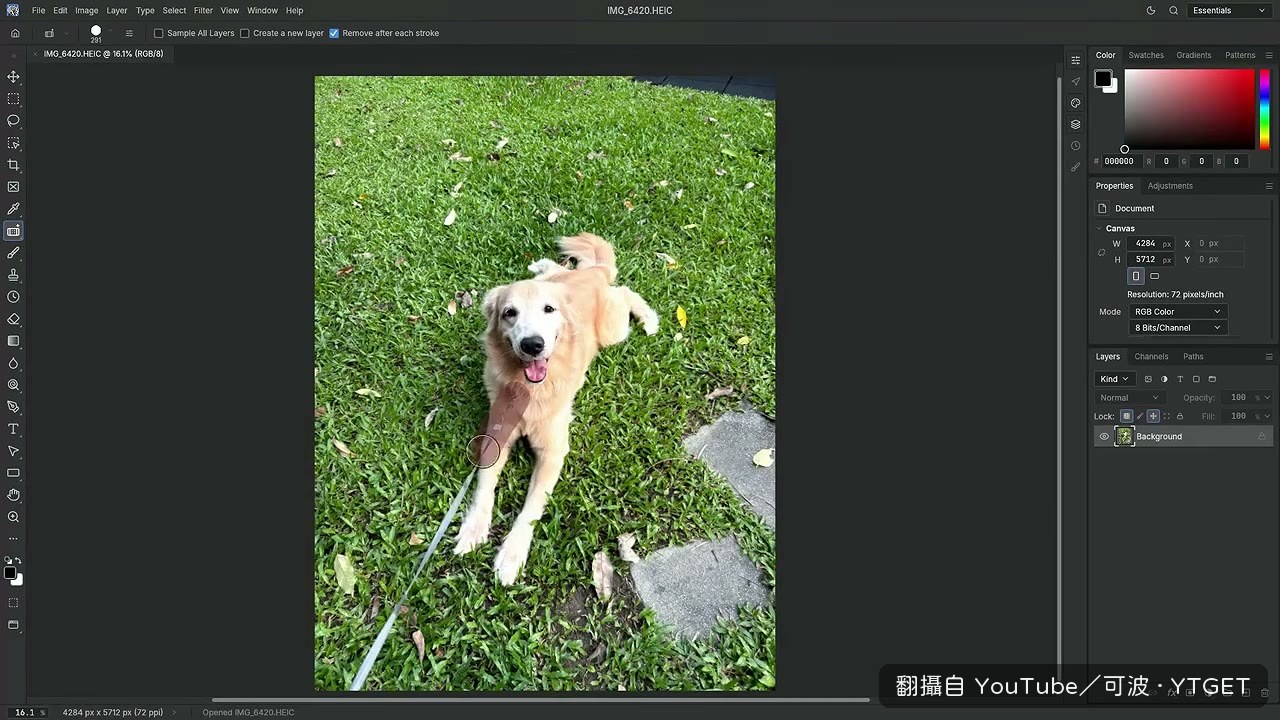The height and width of the screenshot is (720, 1280).
Task: Select the Rectangular Marquee tool
Action: point(13,99)
